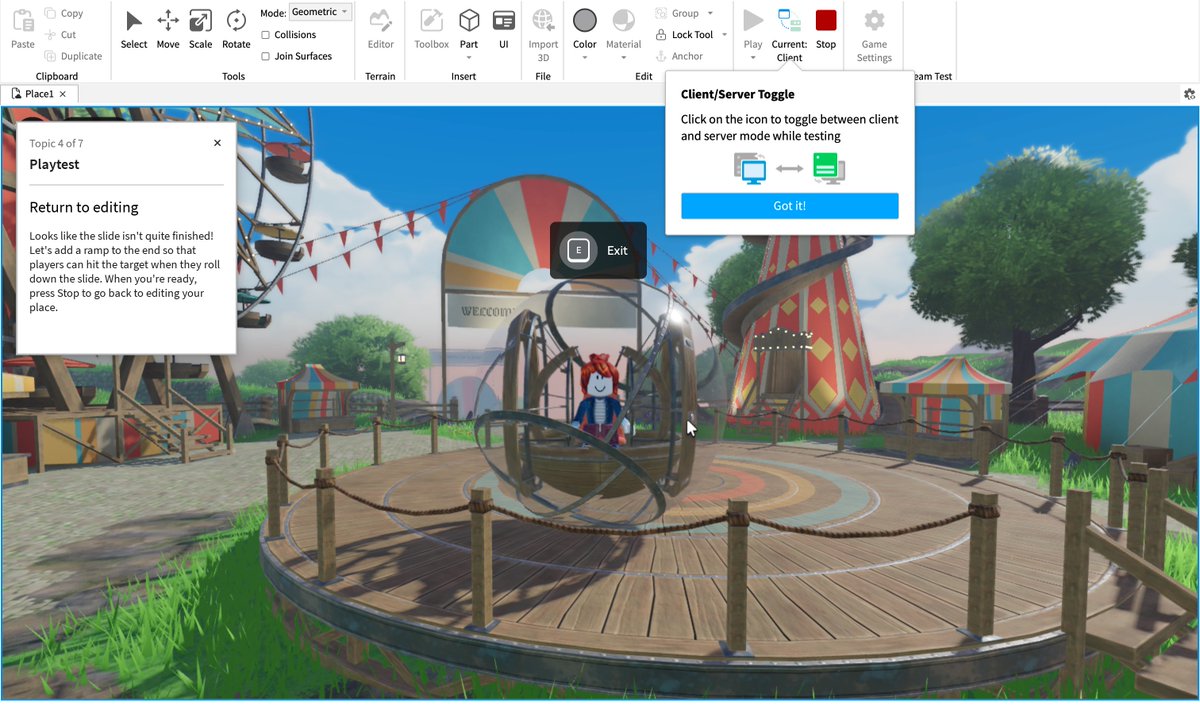The height and width of the screenshot is (727, 1200).
Task: Click the "Client/Server Toggle" heading
Action: tap(738, 94)
